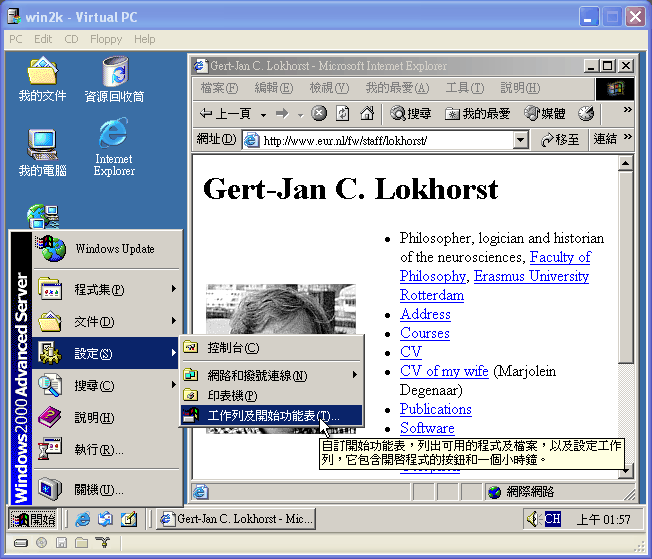
Task: Click Windows Update in the Start menu
Action: tap(107, 249)
